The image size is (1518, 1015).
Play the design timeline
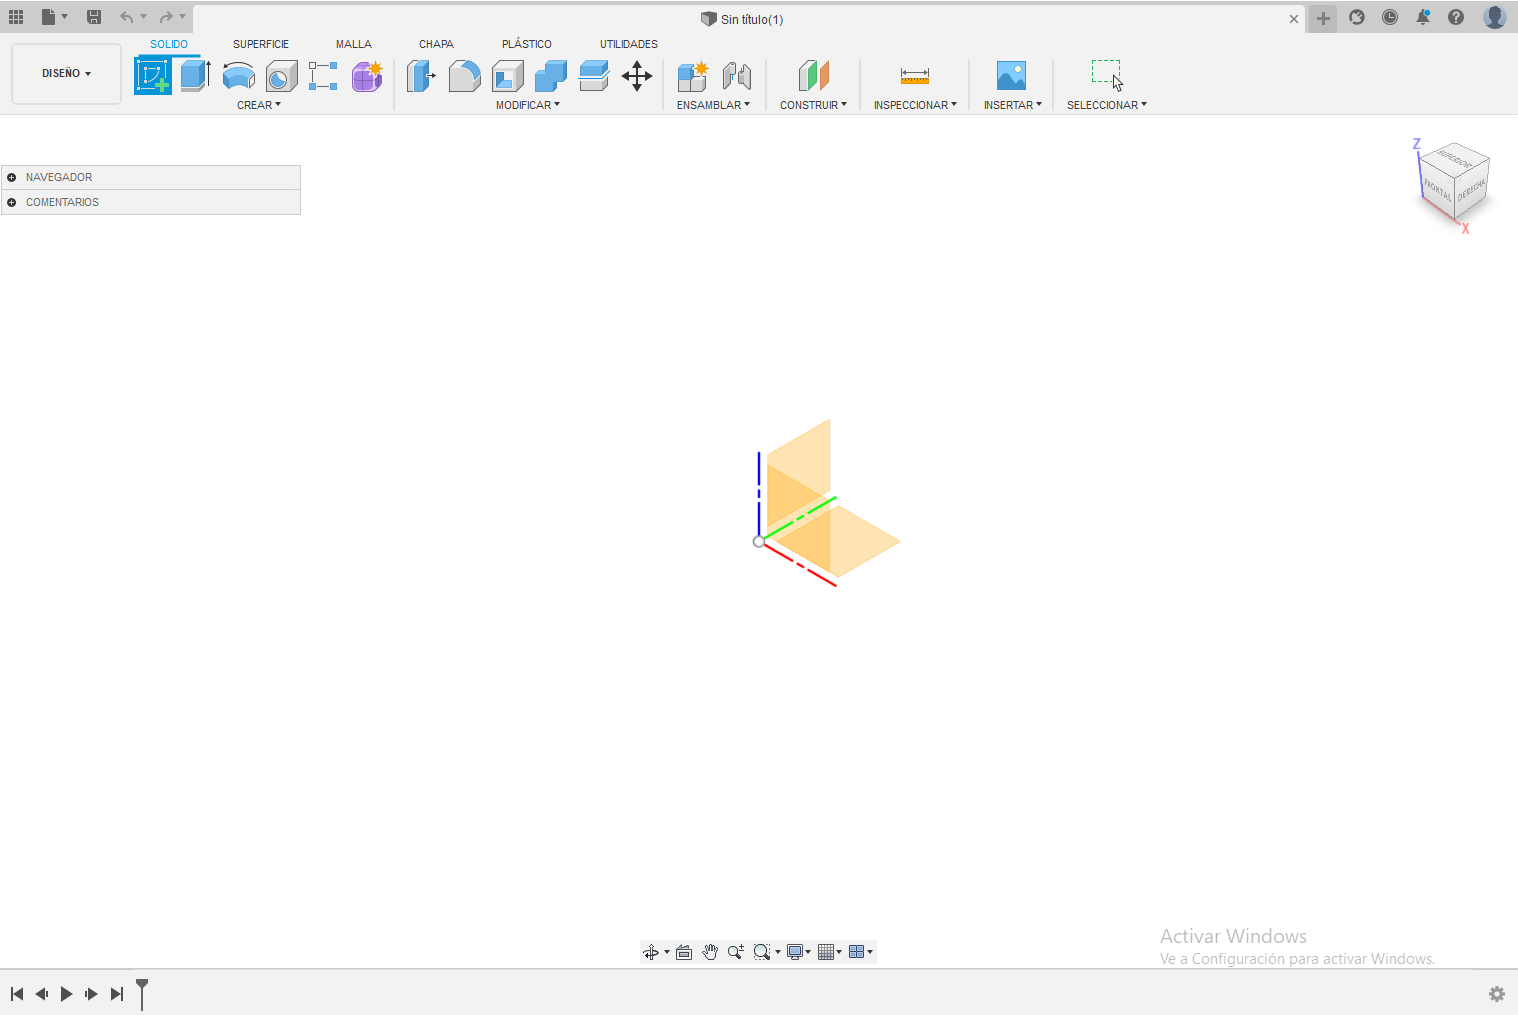click(x=66, y=994)
